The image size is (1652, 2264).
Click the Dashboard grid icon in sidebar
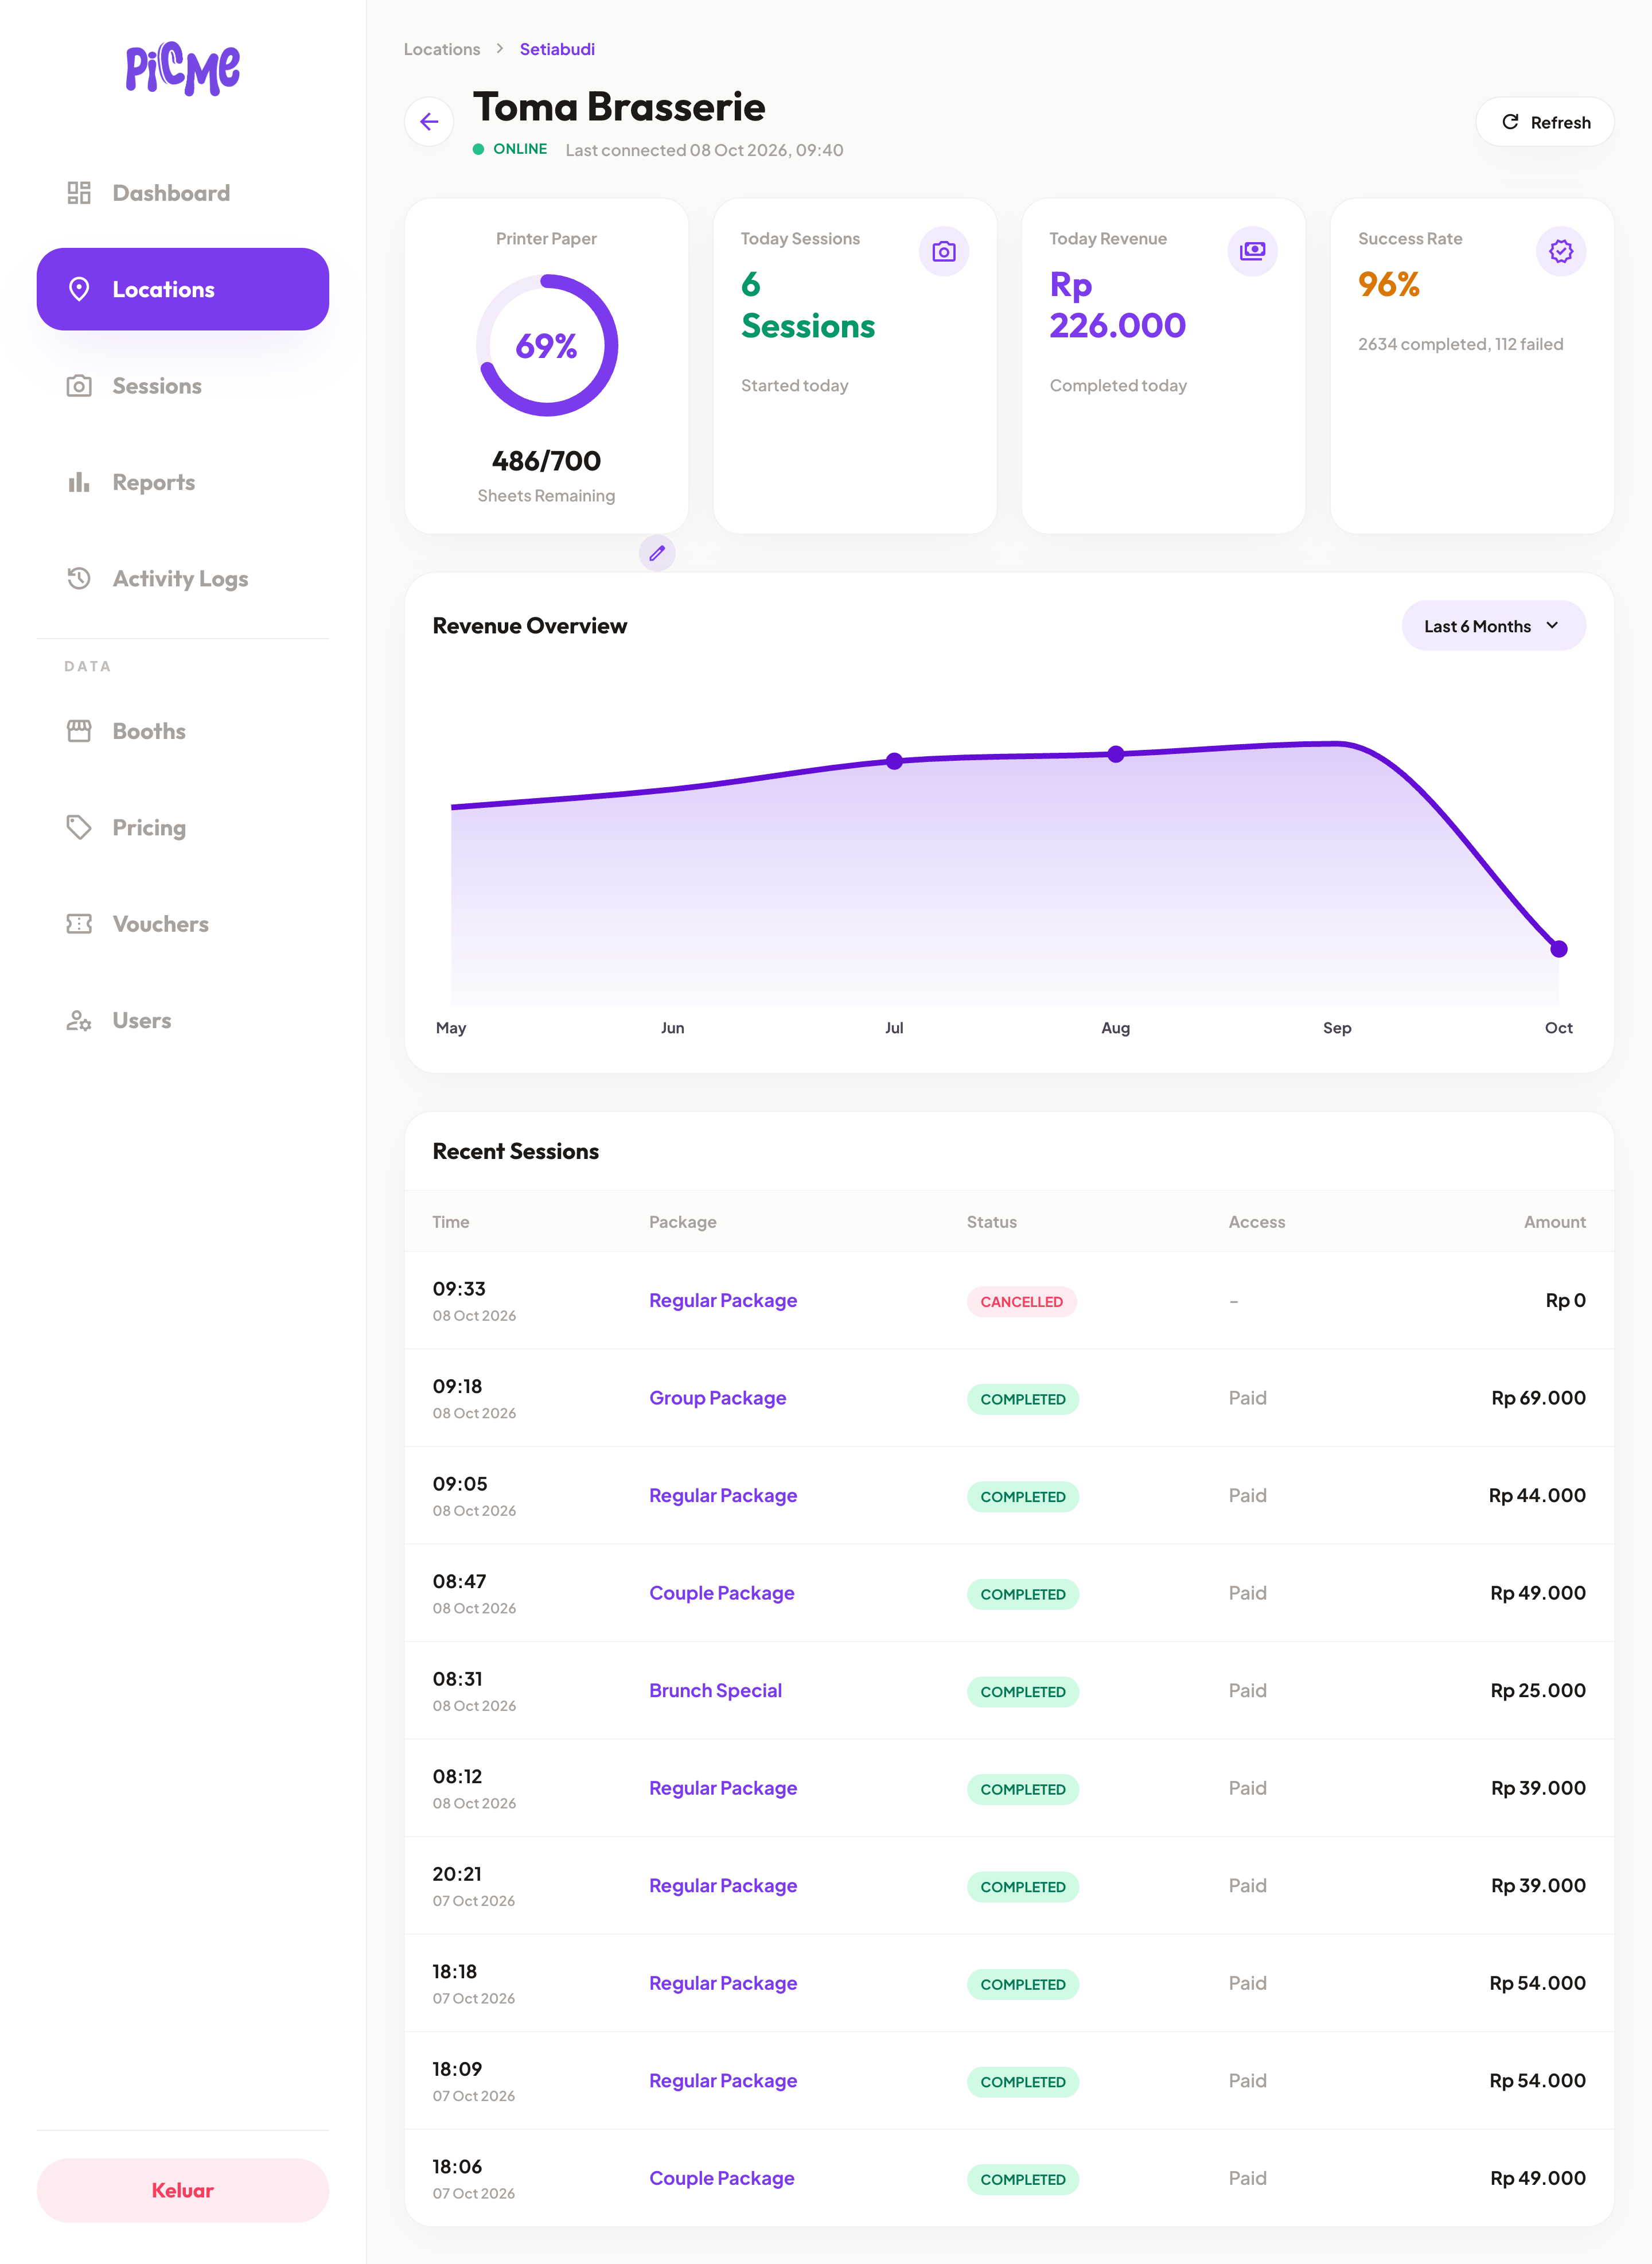79,193
